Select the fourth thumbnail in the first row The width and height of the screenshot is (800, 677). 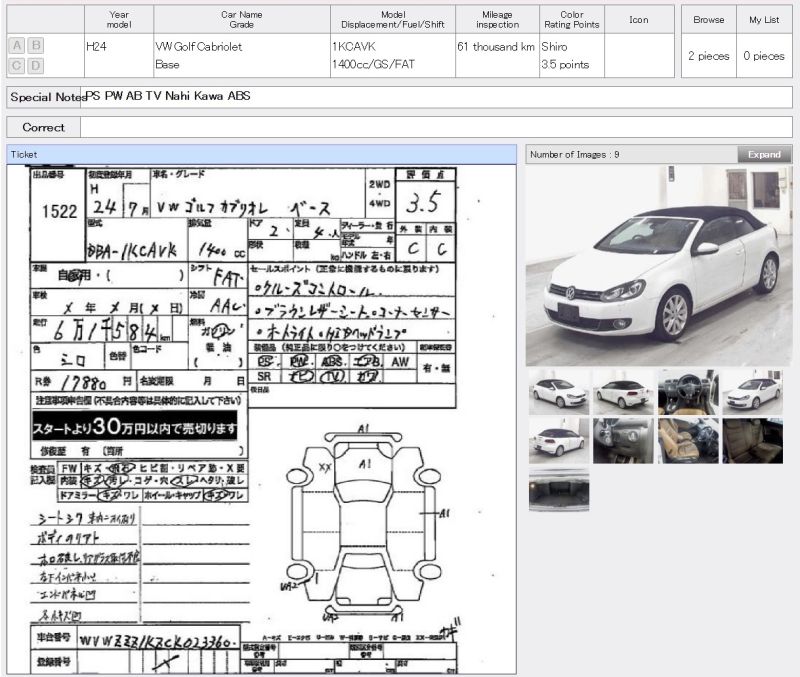point(753,392)
